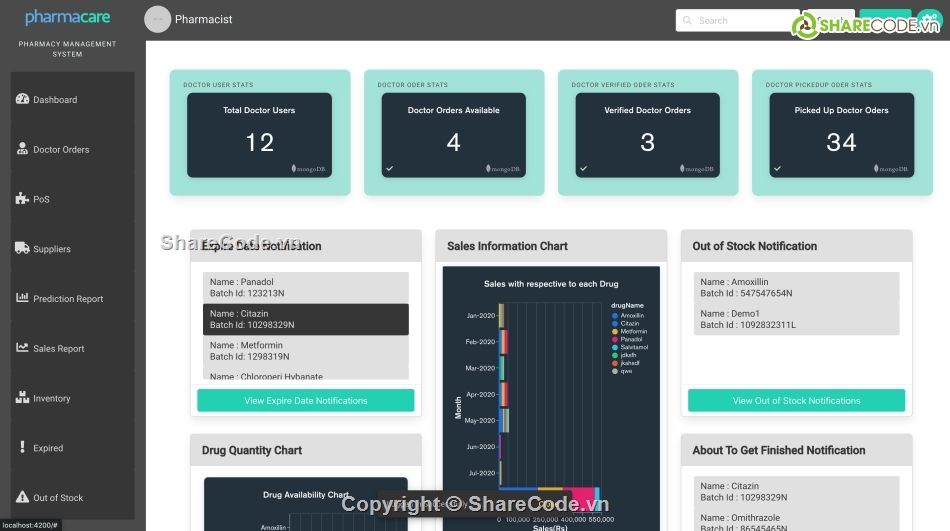This screenshot has height=531, width=950.
Task: Click the Doctor Orders icon in sidebar
Action: click(22, 149)
